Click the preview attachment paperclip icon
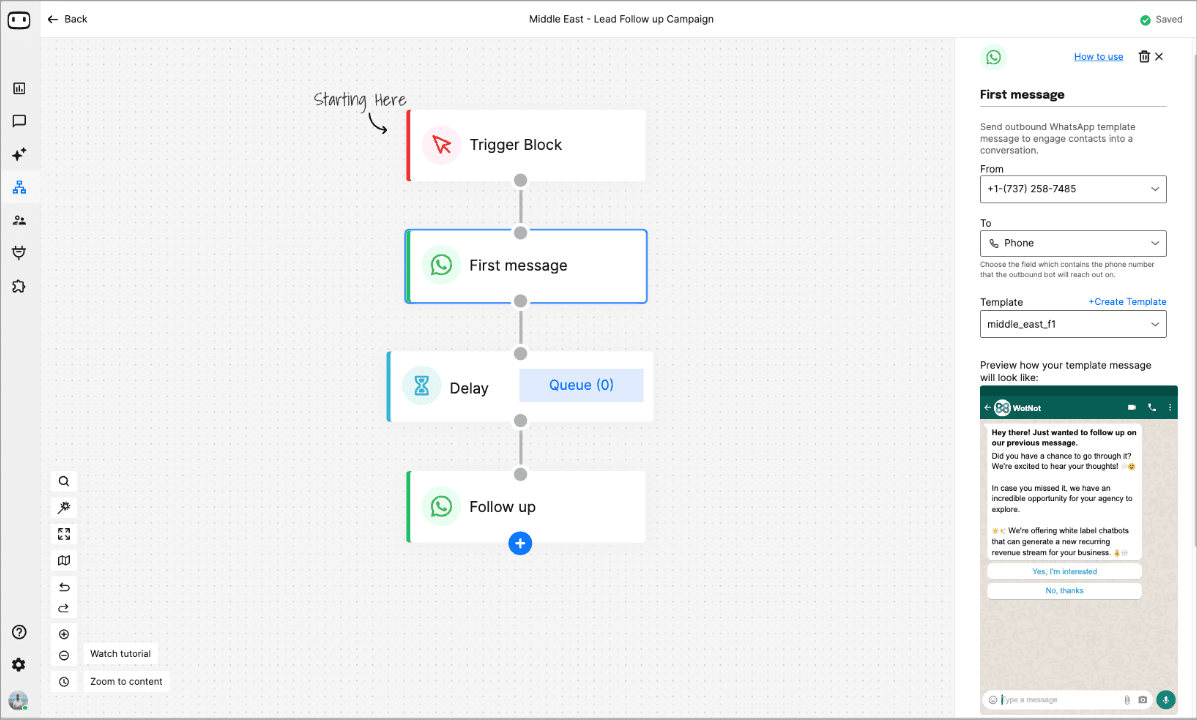 1127,699
